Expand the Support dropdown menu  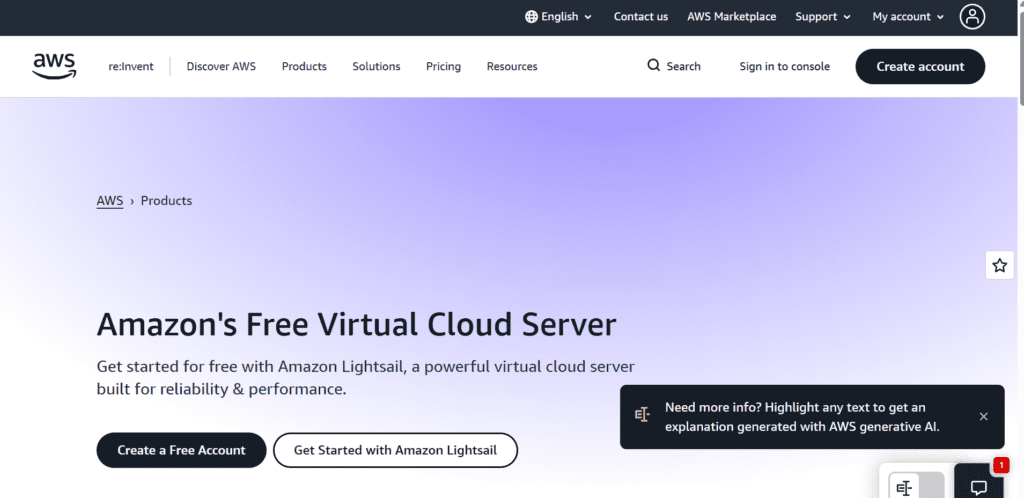[823, 17]
